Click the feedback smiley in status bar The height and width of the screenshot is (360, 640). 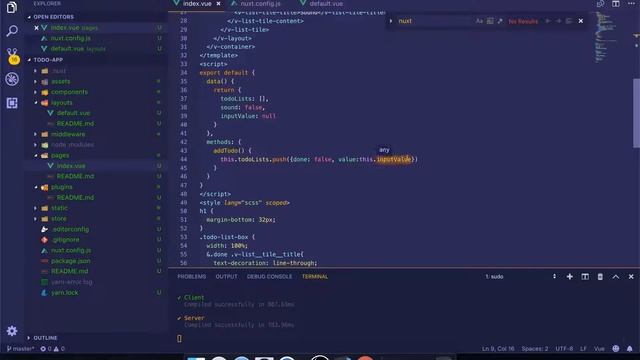[616, 349]
